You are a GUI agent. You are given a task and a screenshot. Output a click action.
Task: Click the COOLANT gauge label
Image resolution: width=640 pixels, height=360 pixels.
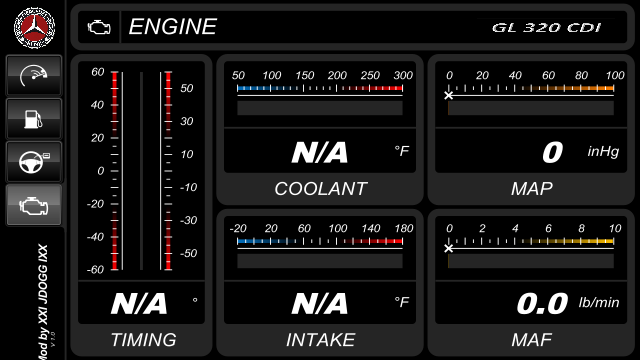tap(320, 189)
